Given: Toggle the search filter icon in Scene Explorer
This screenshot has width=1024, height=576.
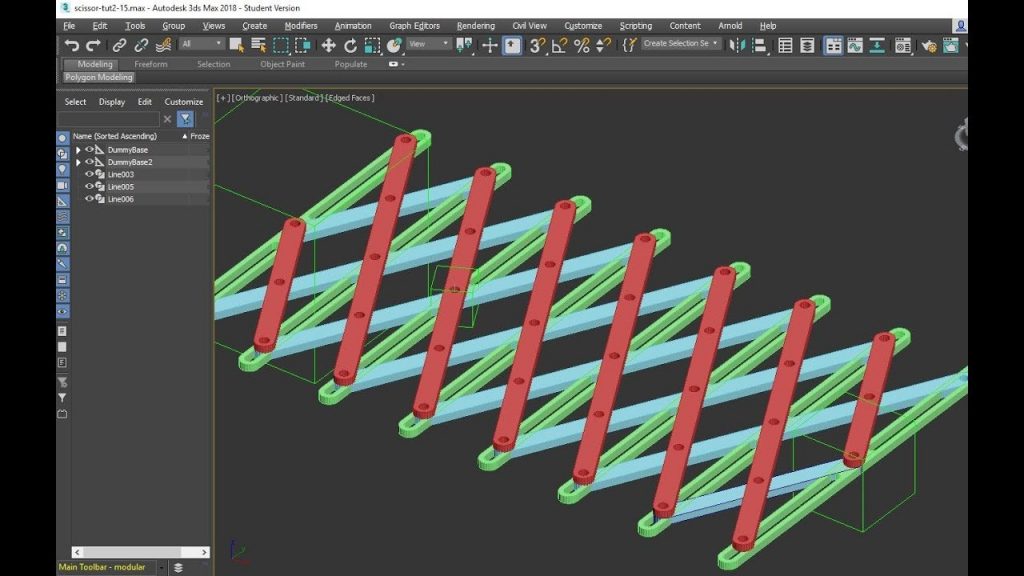Looking at the screenshot, I should (185, 118).
